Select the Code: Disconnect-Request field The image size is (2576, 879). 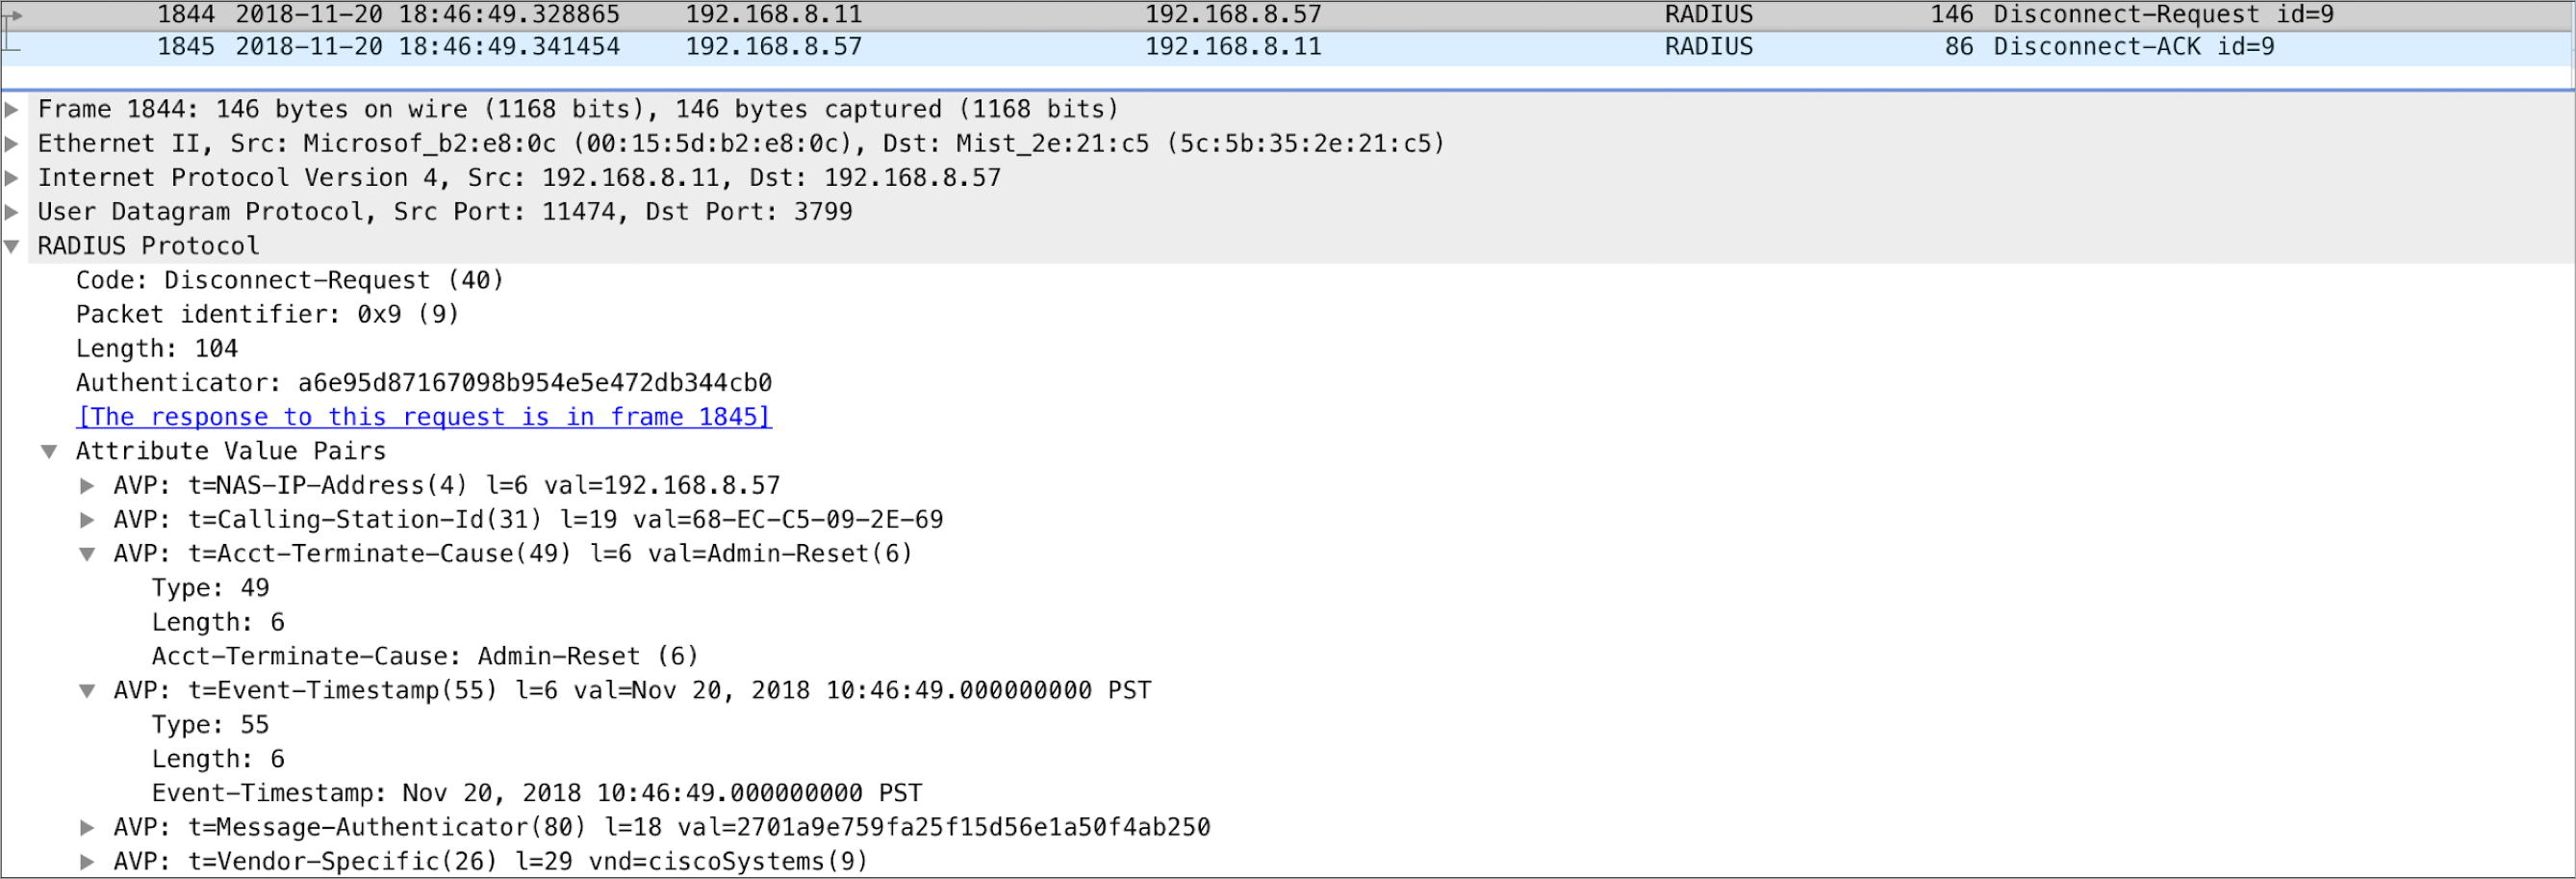coord(290,281)
